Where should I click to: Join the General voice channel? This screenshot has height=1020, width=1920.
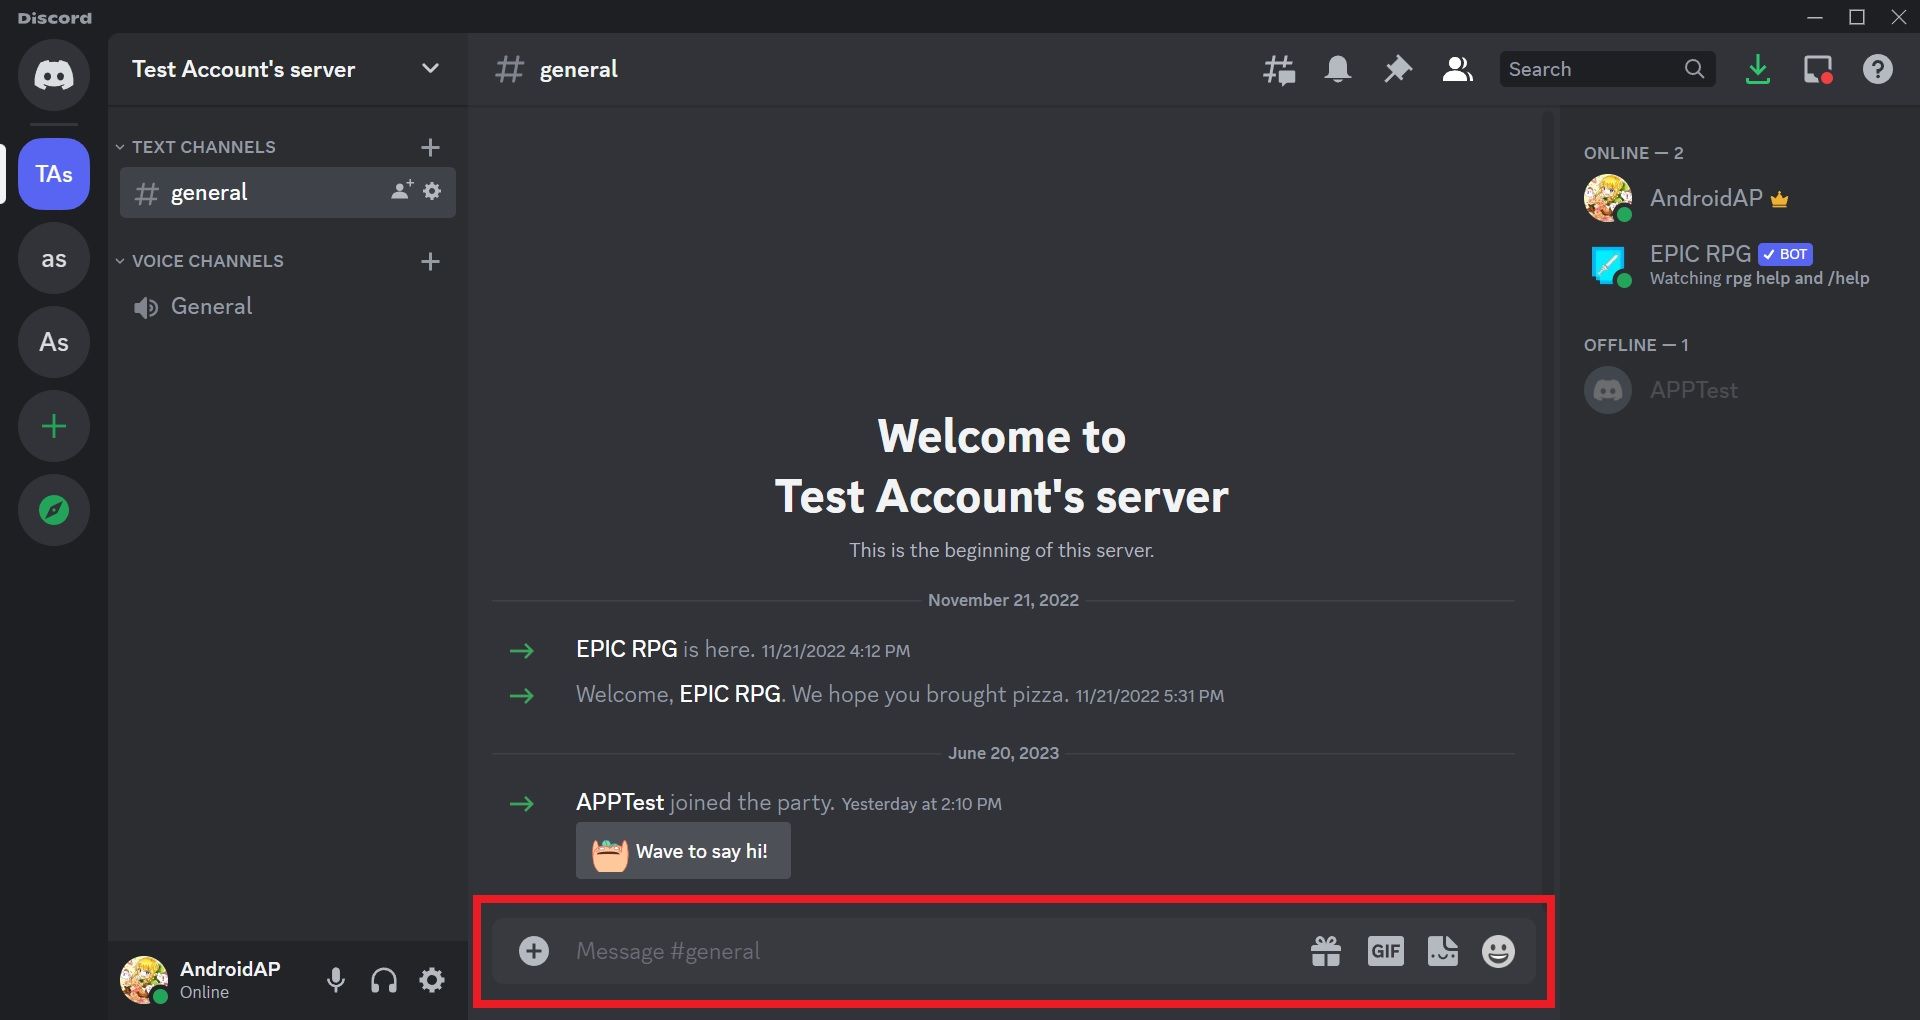(211, 306)
